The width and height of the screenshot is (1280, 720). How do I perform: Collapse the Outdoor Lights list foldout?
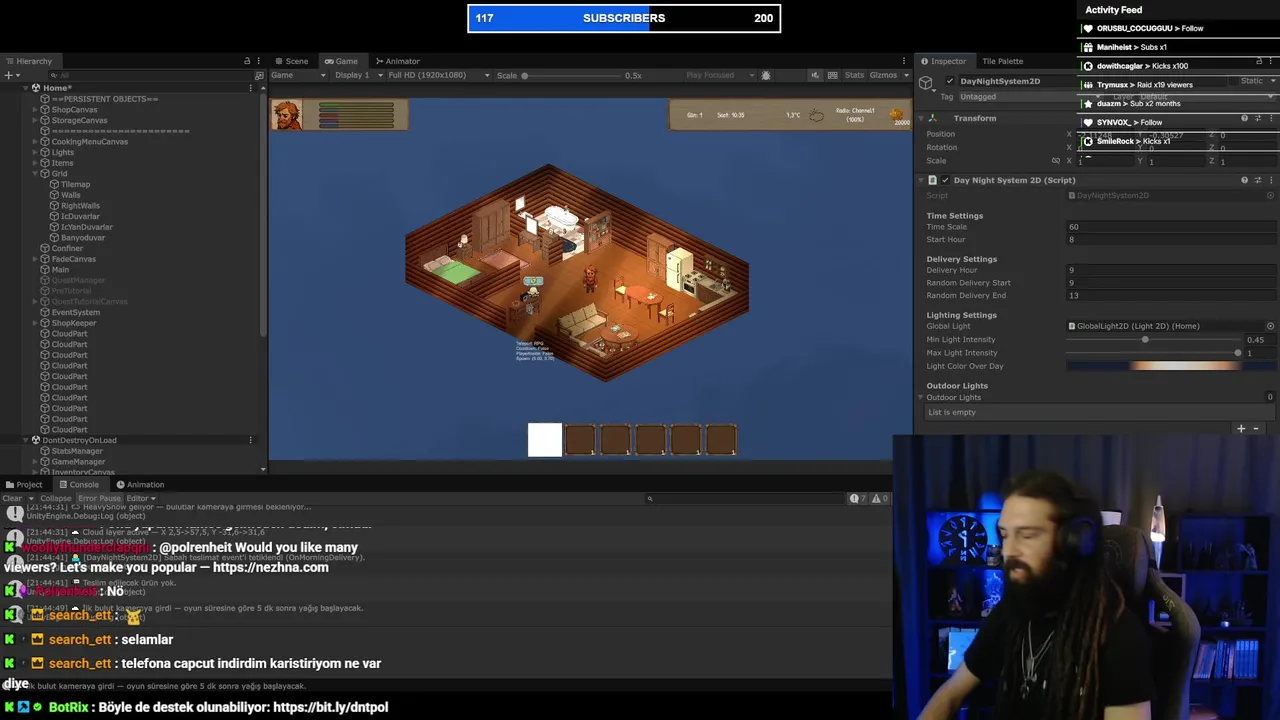[x=922, y=397]
